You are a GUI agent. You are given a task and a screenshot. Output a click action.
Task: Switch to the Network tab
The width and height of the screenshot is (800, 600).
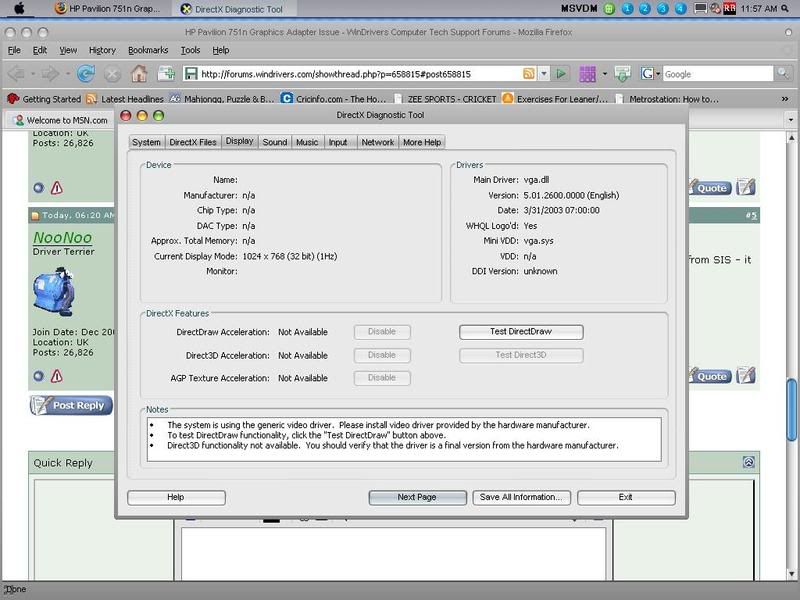(x=378, y=142)
